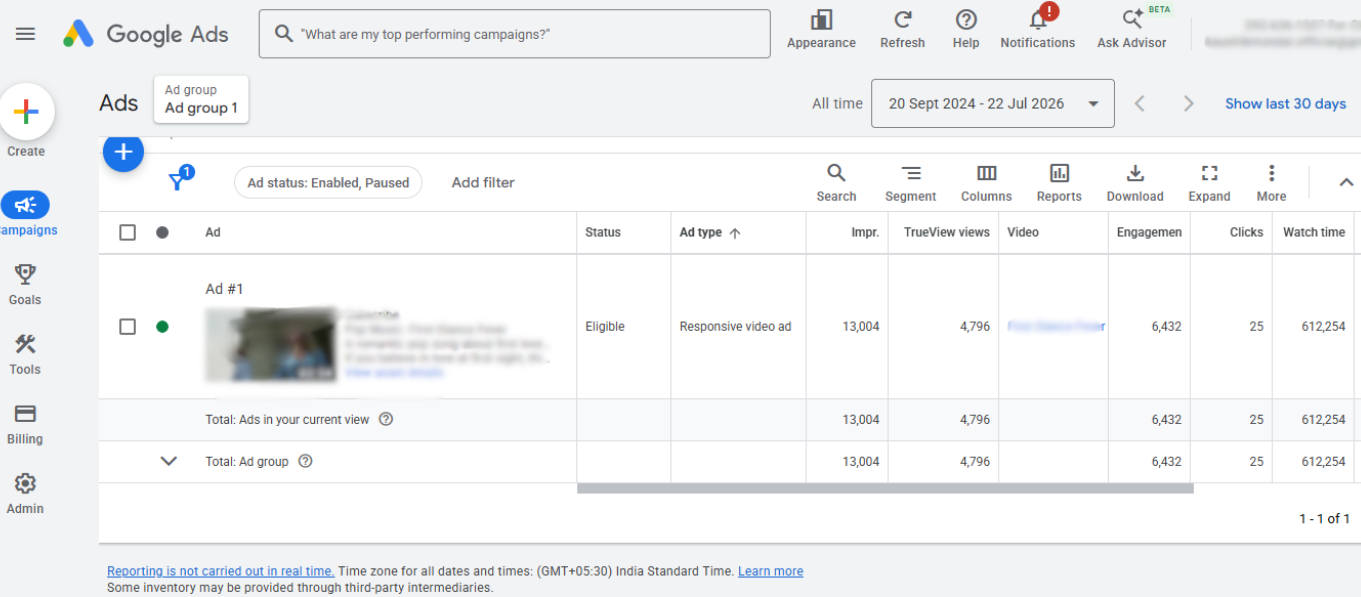Click the search campaigns input field
This screenshot has width=1361, height=597.
coord(514,34)
